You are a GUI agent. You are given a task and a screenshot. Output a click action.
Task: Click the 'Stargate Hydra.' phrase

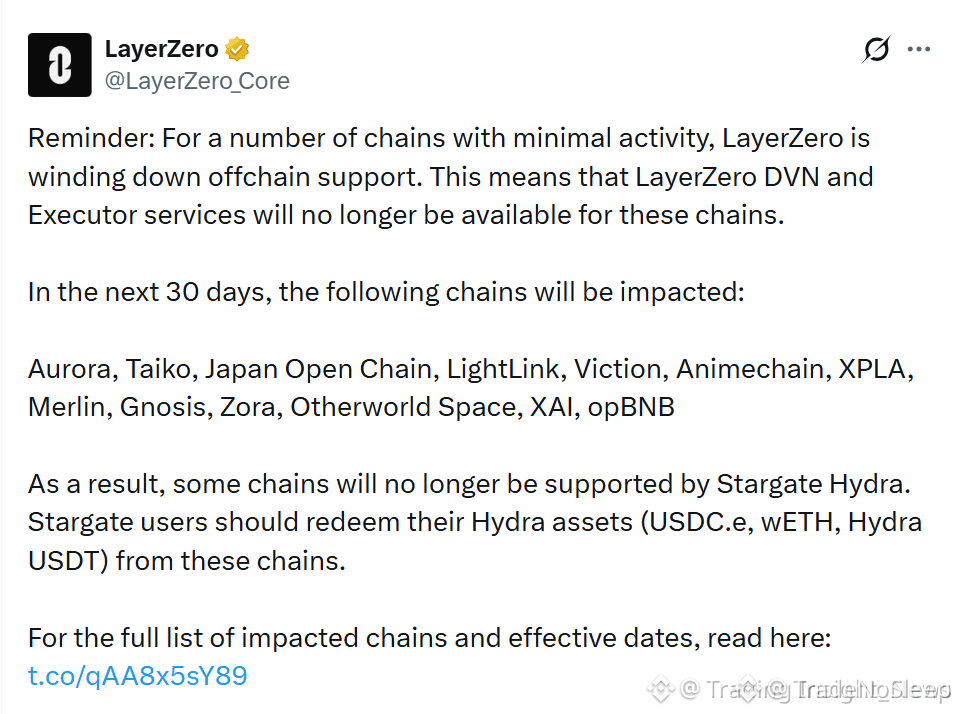[x=813, y=484]
